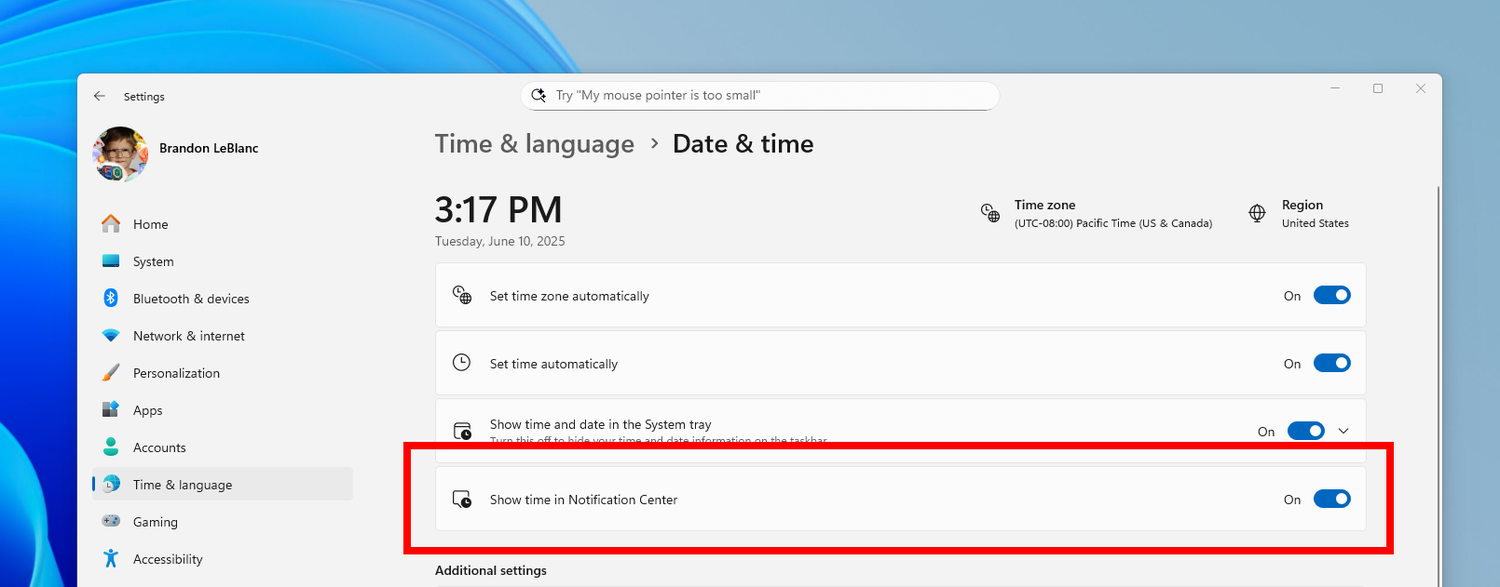Click the System tray calendar-clock icon
1500x587 pixels.
click(461, 431)
